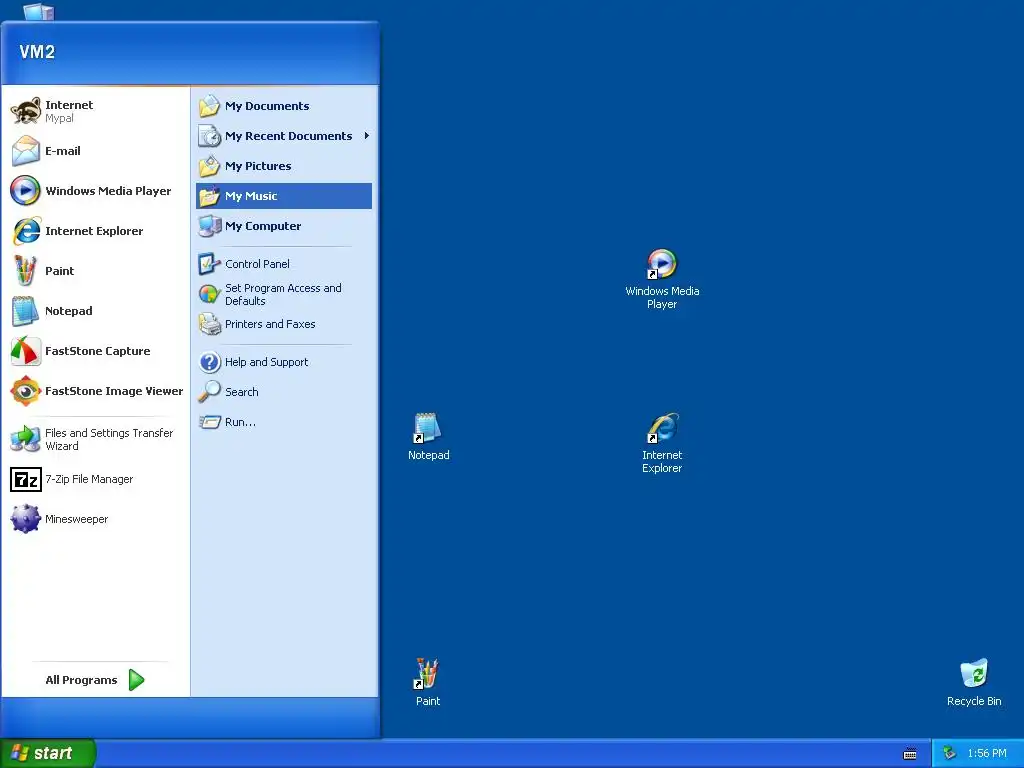Screen dimensions: 1024x768
Task: Click the 1:56 PM clock
Action: 987,754
